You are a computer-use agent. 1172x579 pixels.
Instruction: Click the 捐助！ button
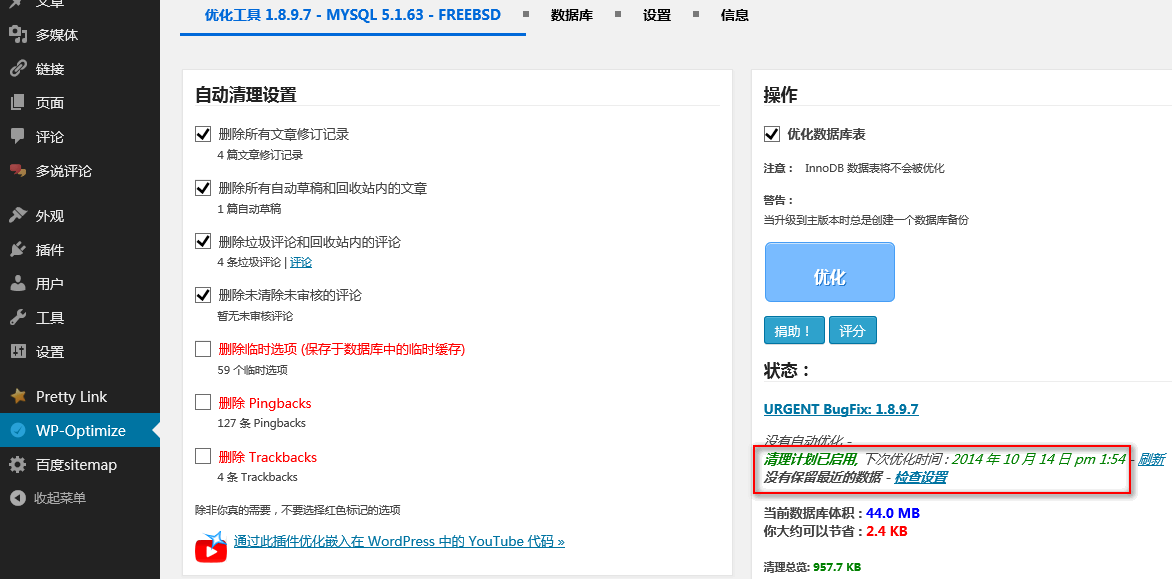coord(794,330)
